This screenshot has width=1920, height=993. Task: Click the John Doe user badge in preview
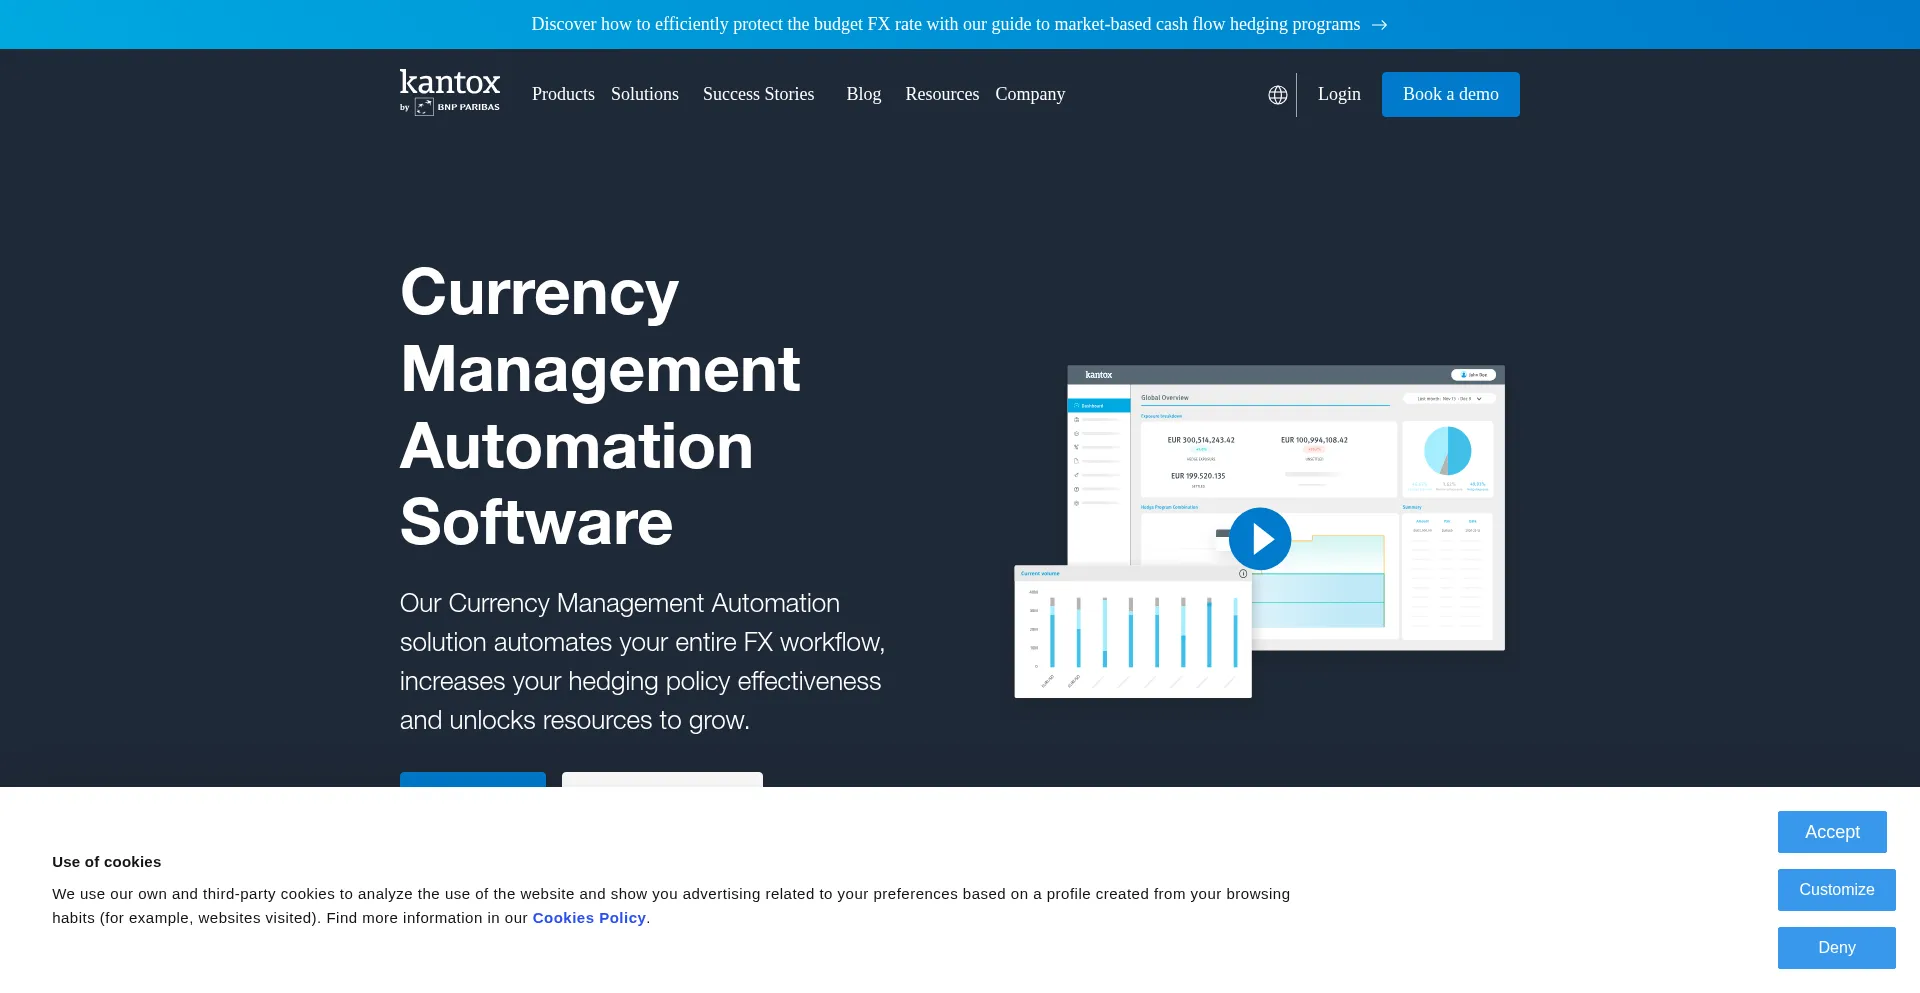pyautogui.click(x=1473, y=375)
